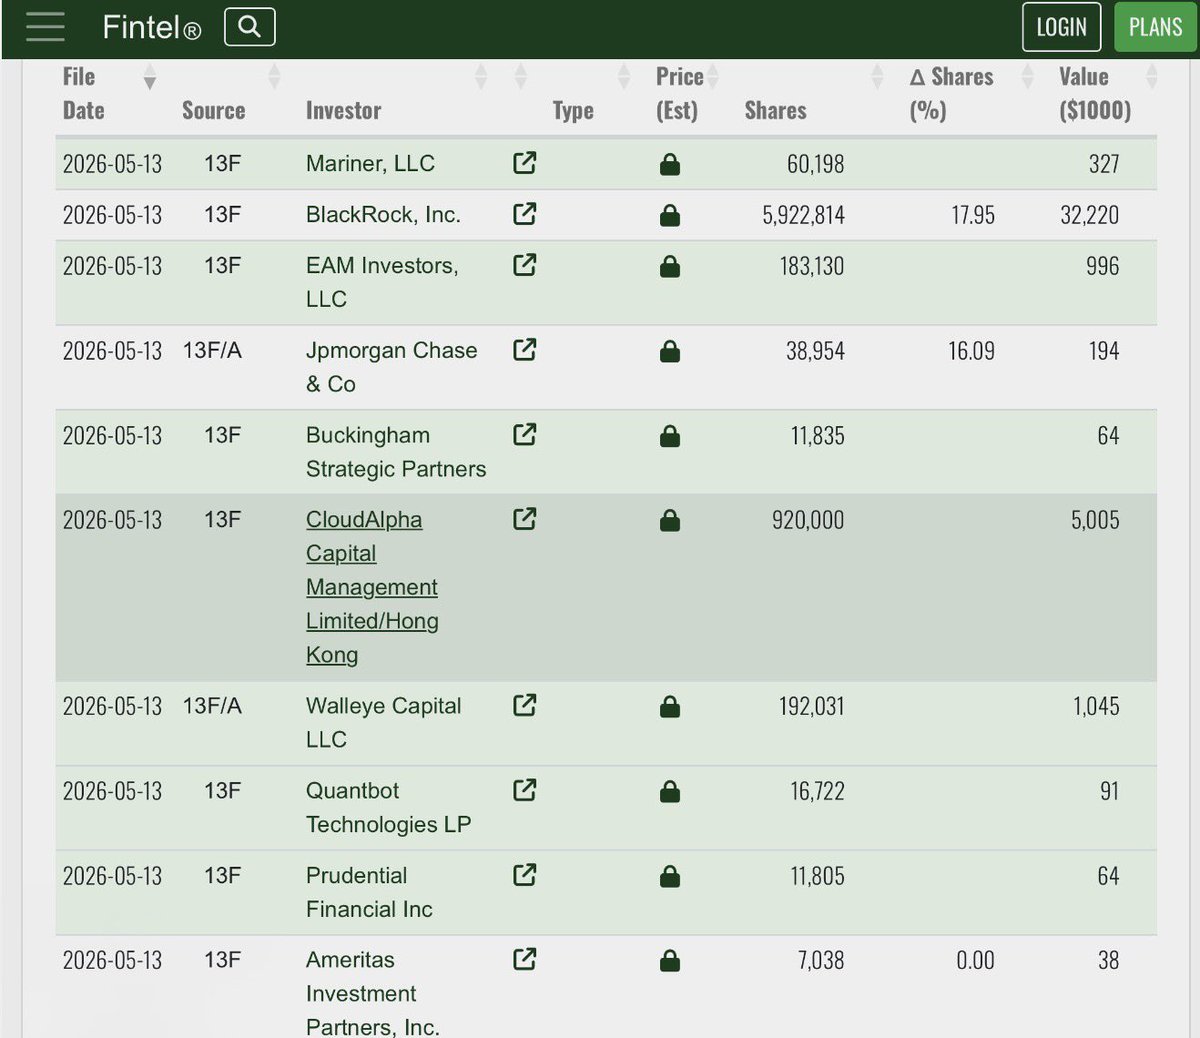Screen dimensions: 1200x1038
Task: Open external link for EAM Investors
Action: coord(525,264)
